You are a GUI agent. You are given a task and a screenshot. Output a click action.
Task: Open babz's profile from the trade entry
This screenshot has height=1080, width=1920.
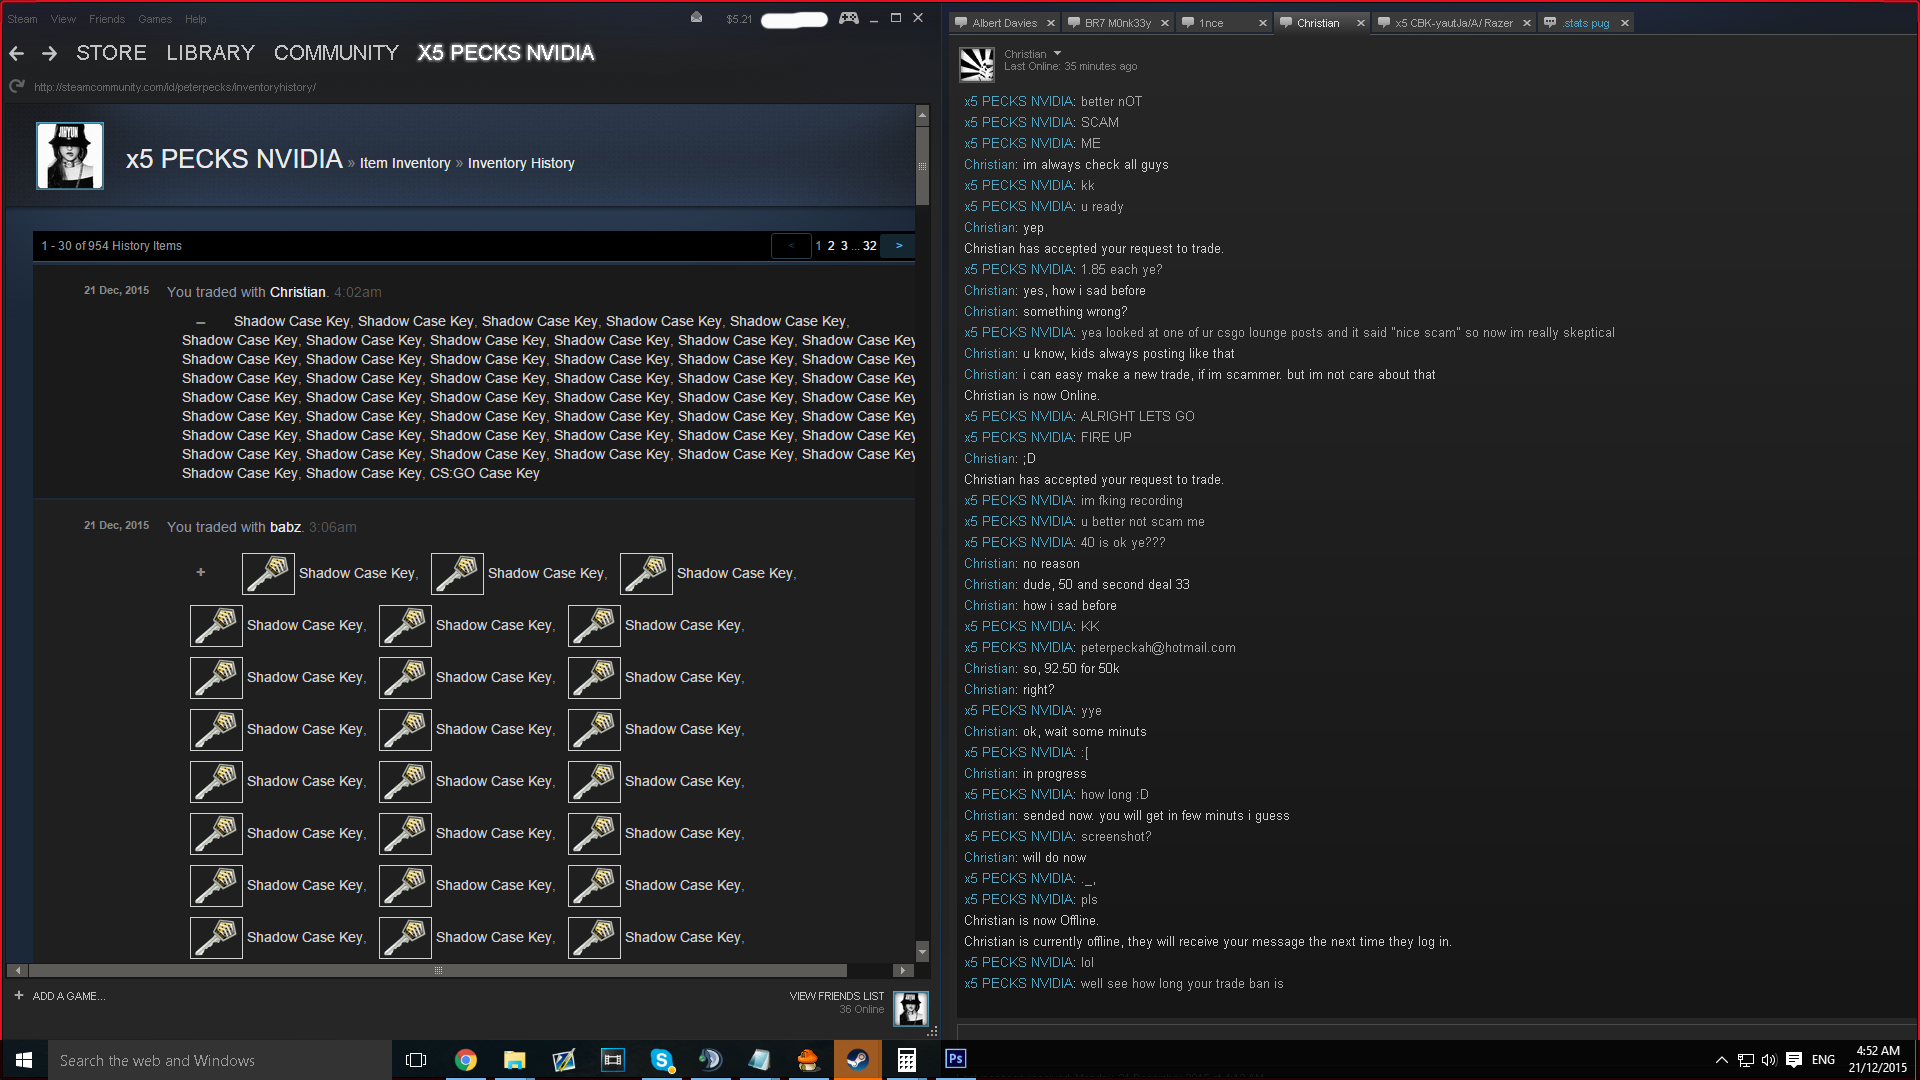285,527
